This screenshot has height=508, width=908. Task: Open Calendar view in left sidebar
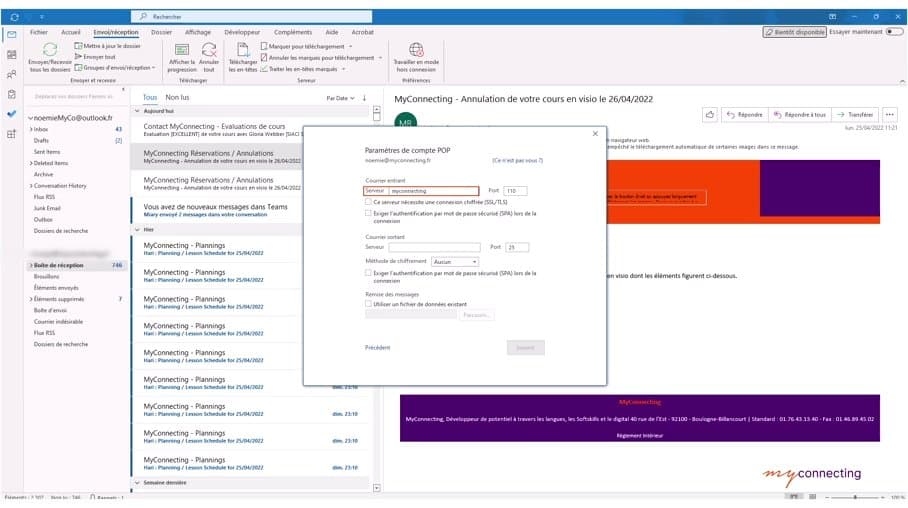point(12,54)
